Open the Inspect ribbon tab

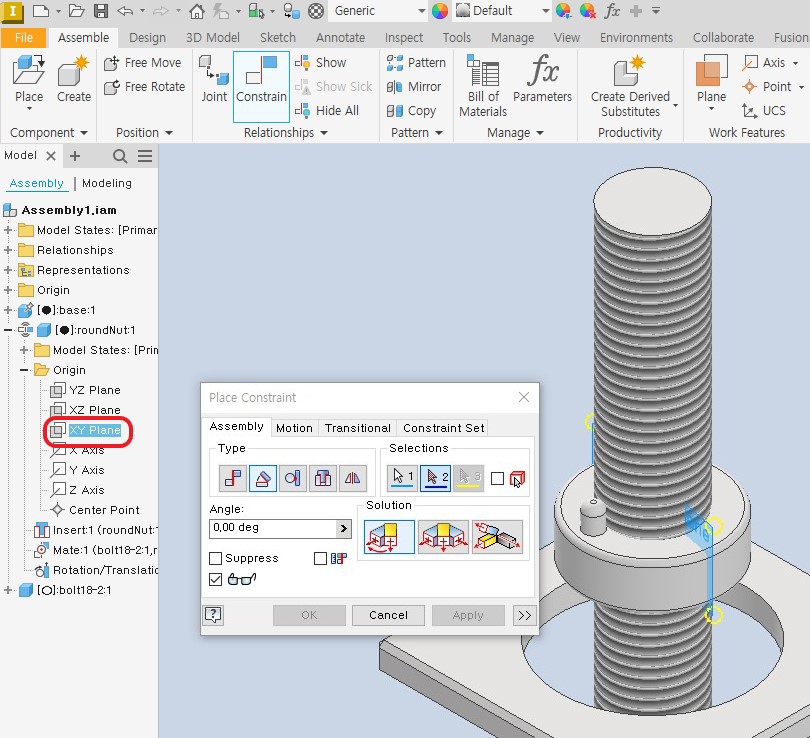pyautogui.click(x=403, y=38)
